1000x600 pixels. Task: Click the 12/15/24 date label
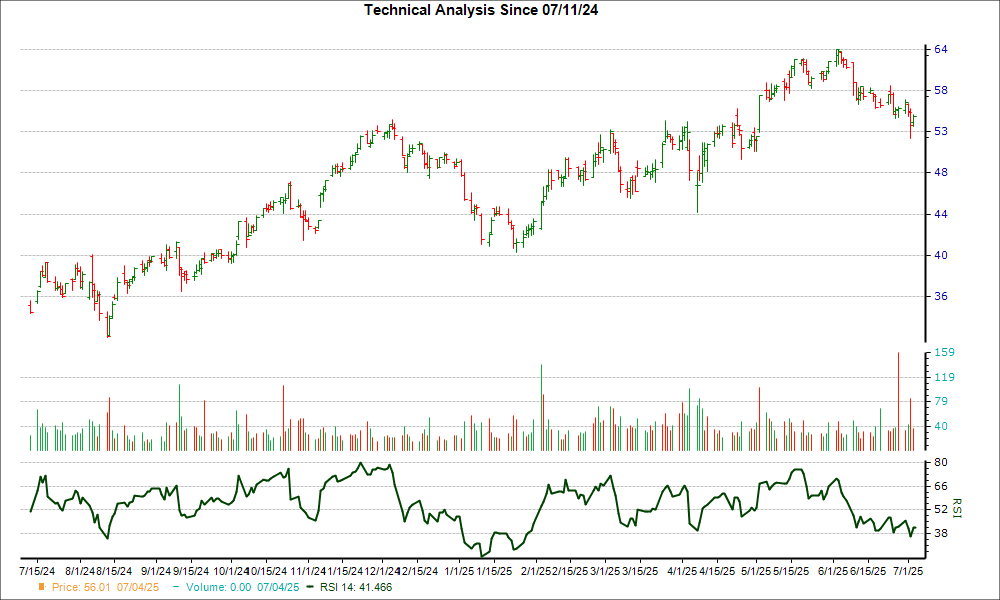click(419, 571)
